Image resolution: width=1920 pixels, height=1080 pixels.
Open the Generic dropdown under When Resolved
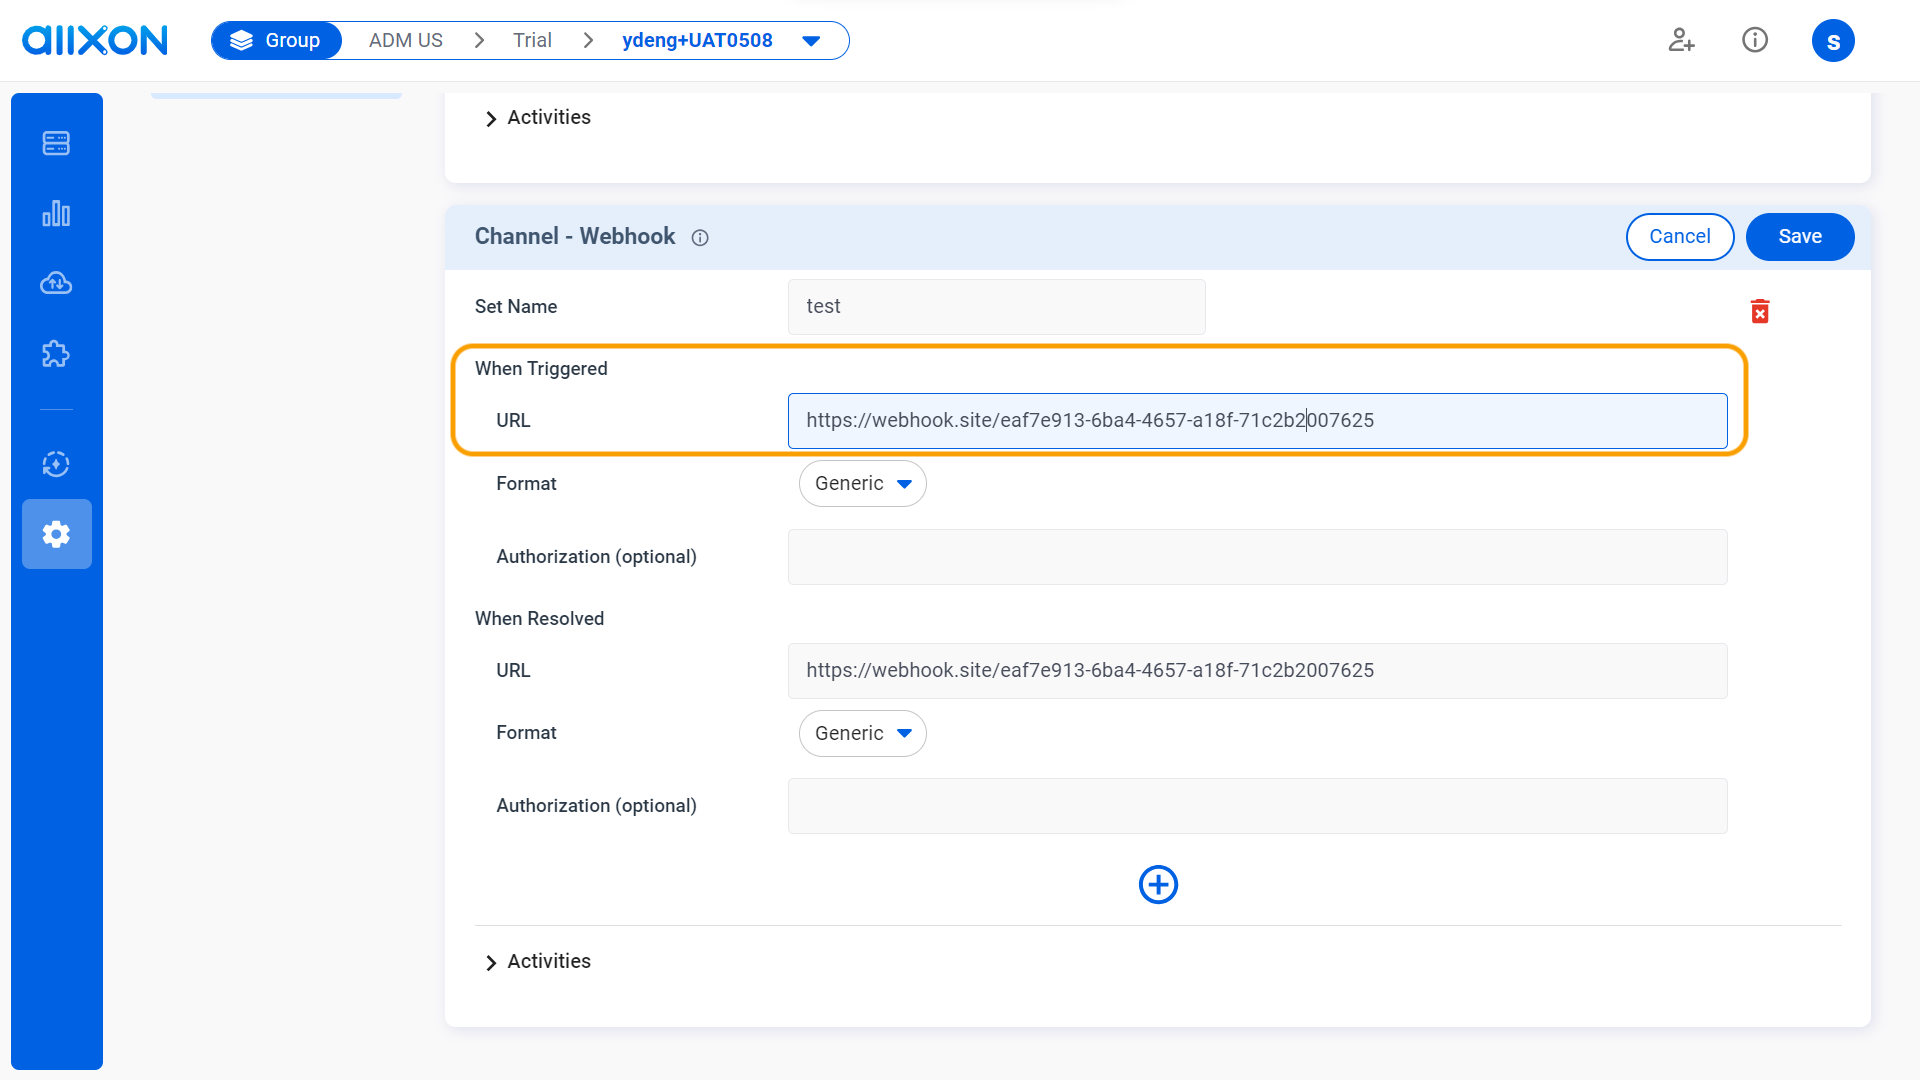point(862,733)
